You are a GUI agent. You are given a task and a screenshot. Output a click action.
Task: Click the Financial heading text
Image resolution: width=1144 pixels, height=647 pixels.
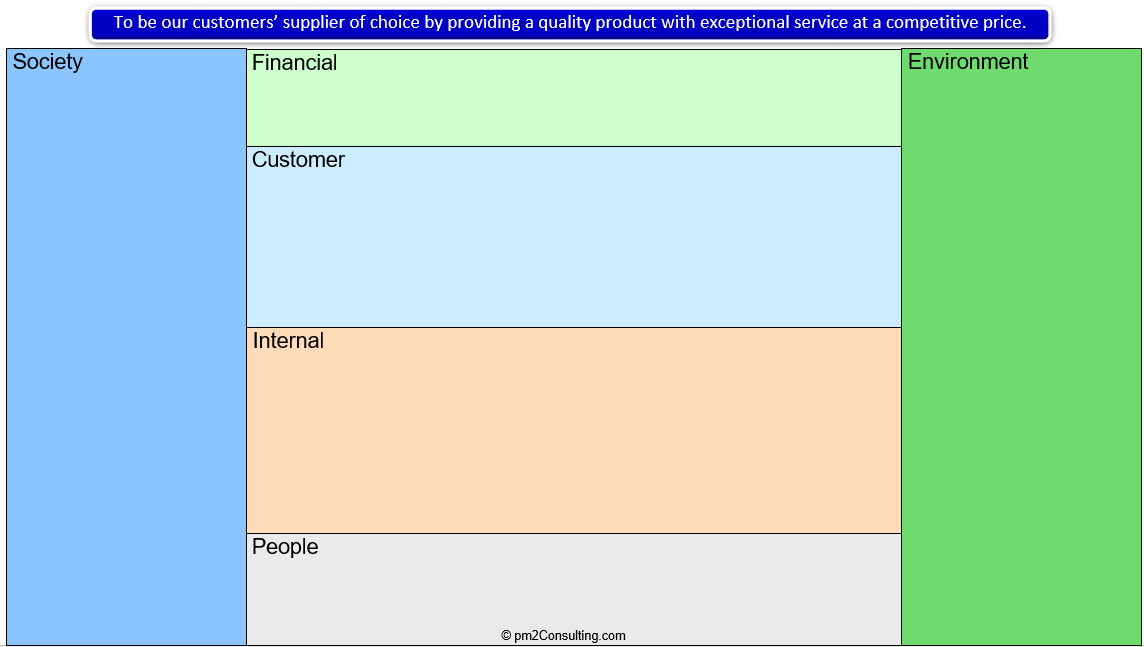(x=294, y=63)
